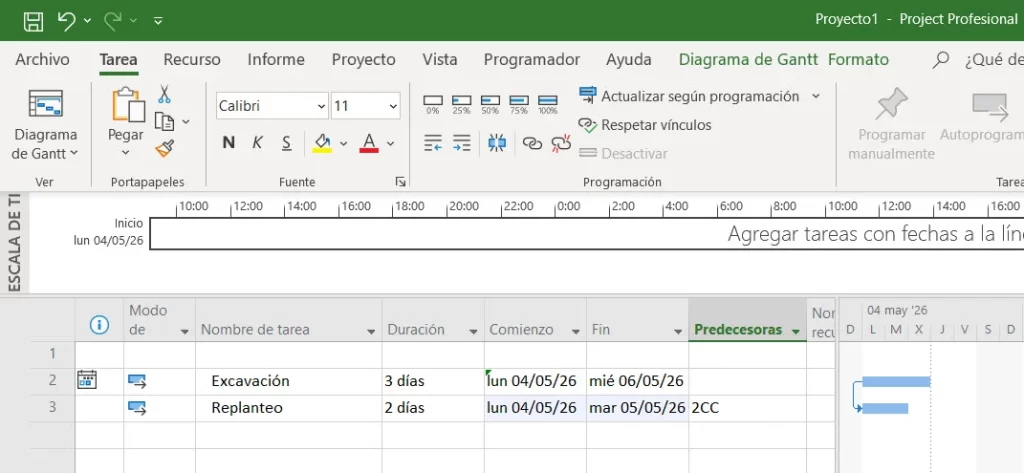This screenshot has width=1024, height=473.
Task: Expand the Pegar options arrow
Action: pos(125,154)
